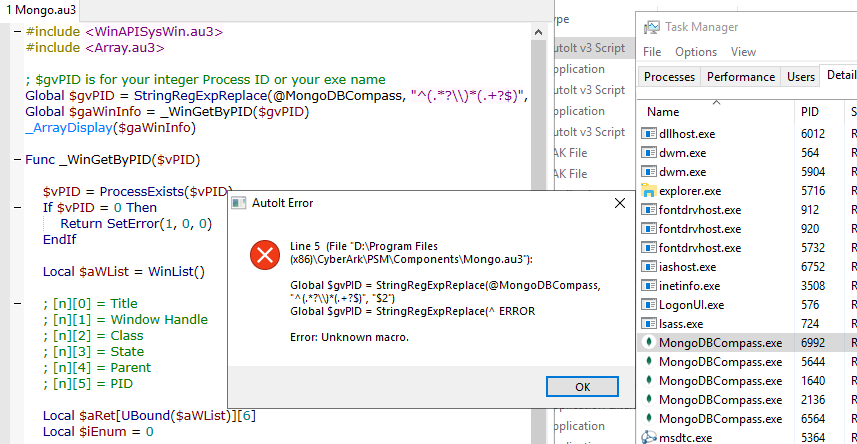
Task: Select MongoDBCompass.exe leaf icon PID 6564
Action: pos(649,419)
